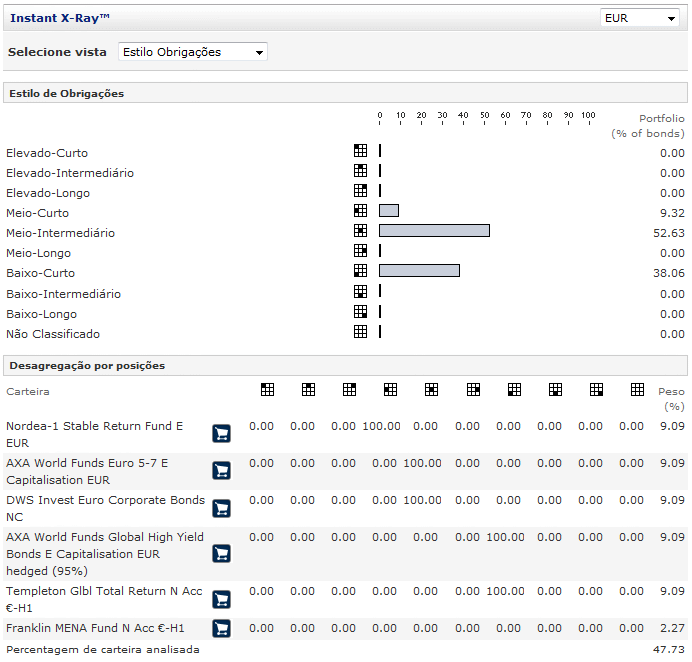Click the first style box icon in the Carteira header row

point(267,389)
